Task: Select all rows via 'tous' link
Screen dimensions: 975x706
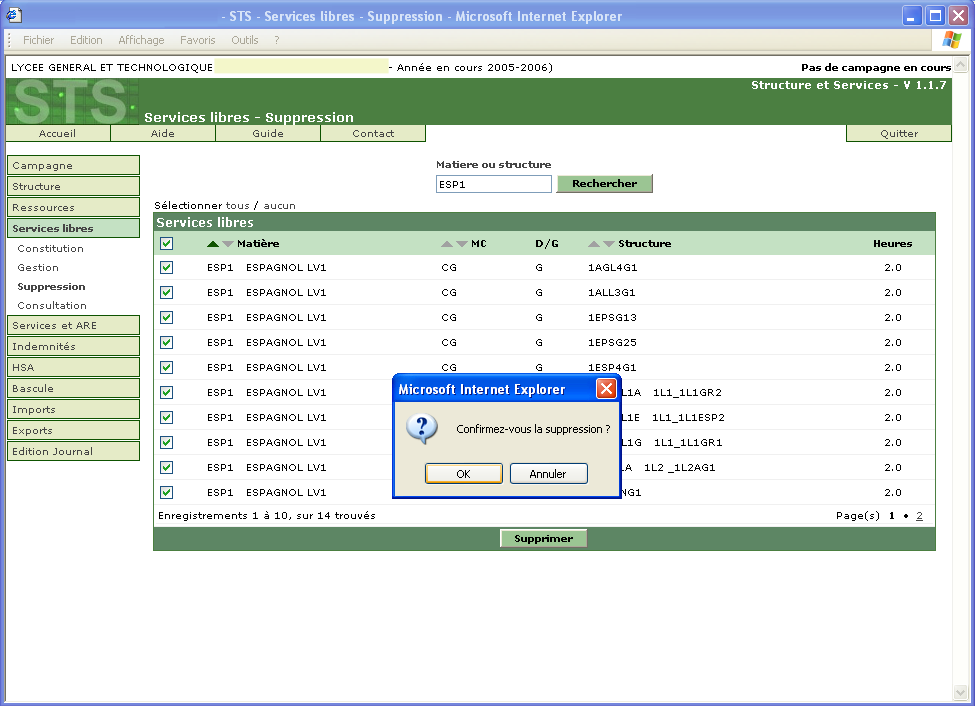Action: [238, 205]
